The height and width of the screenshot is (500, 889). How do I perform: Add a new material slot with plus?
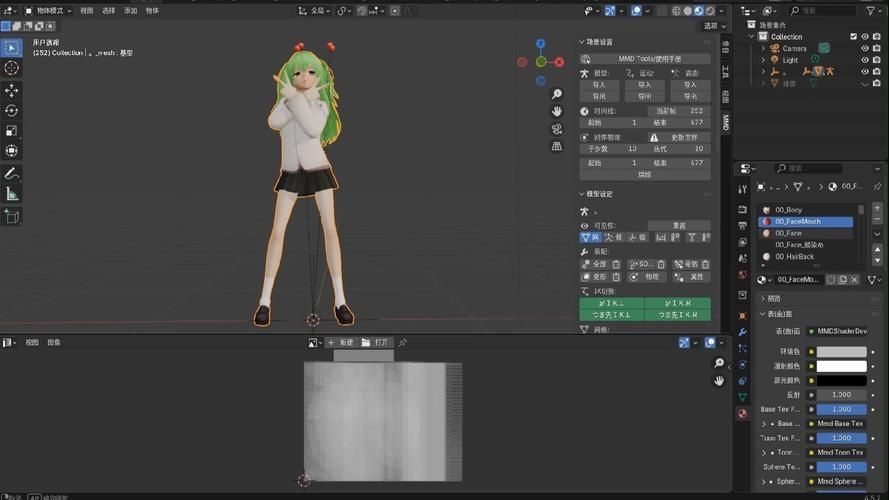coord(877,208)
